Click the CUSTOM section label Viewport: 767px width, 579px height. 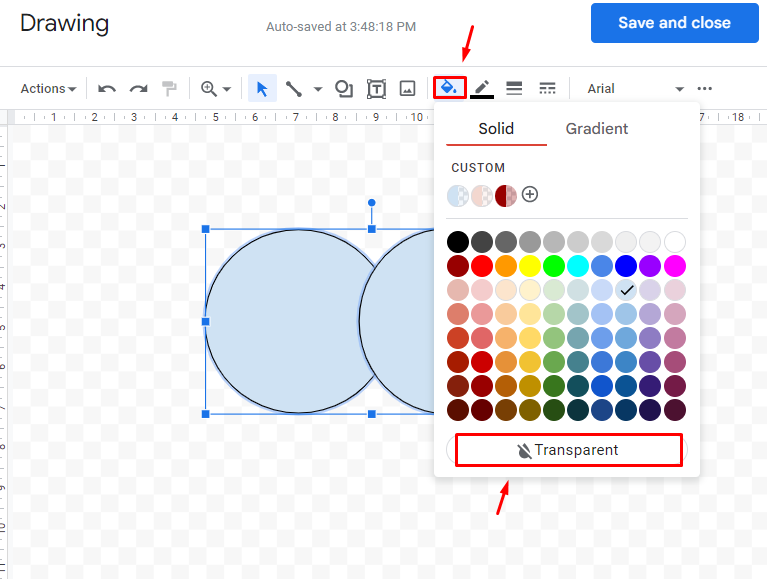[478, 168]
